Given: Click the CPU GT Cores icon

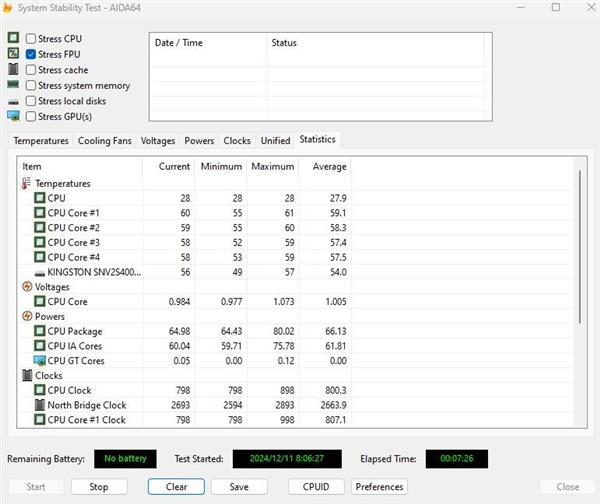Looking at the screenshot, I should click(40, 361).
